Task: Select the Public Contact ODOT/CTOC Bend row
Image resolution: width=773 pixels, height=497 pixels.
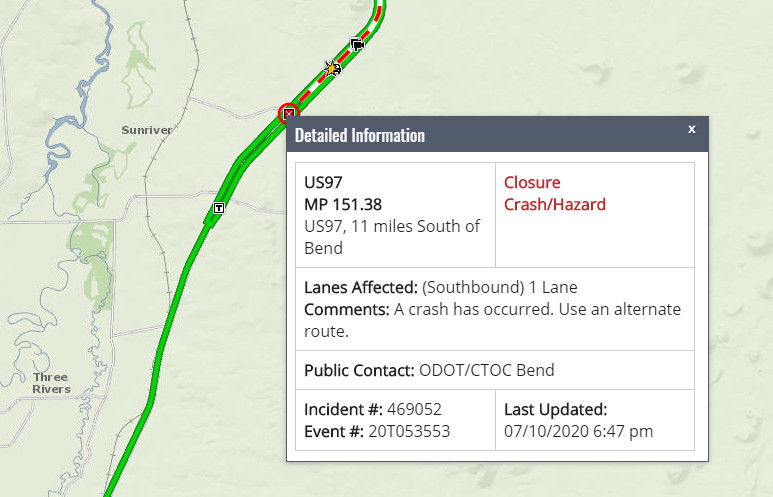Action: pyautogui.click(x=429, y=370)
